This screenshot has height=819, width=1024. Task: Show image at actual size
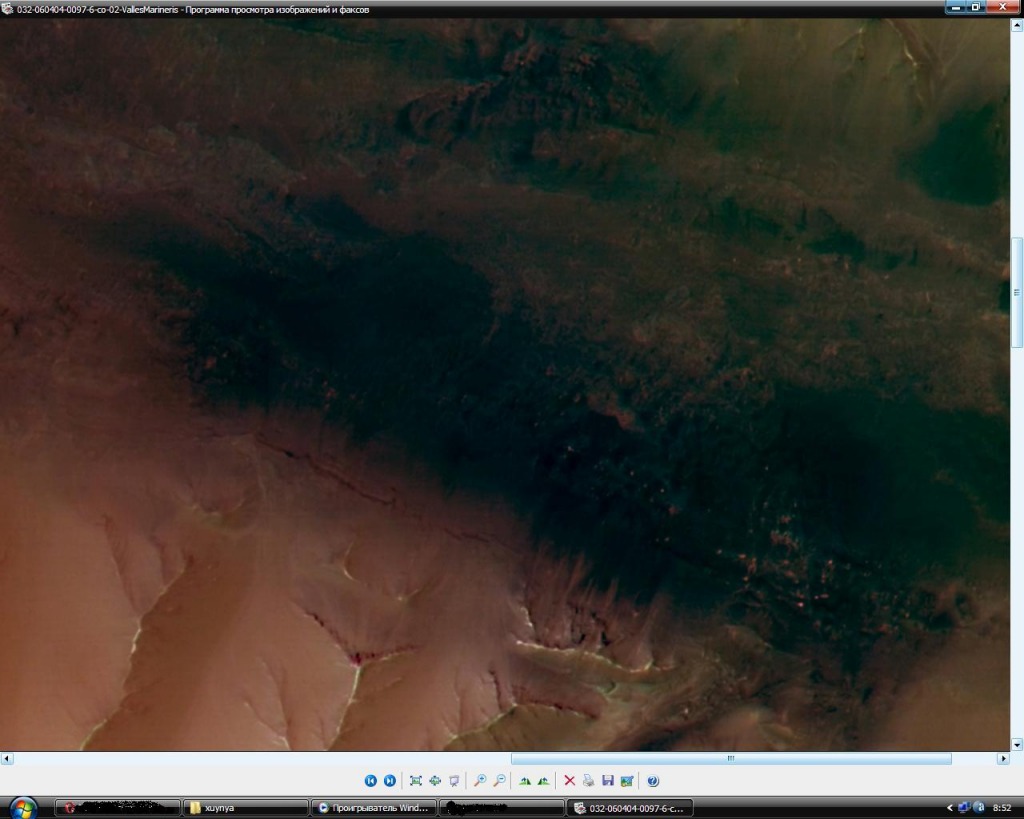pyautogui.click(x=435, y=781)
